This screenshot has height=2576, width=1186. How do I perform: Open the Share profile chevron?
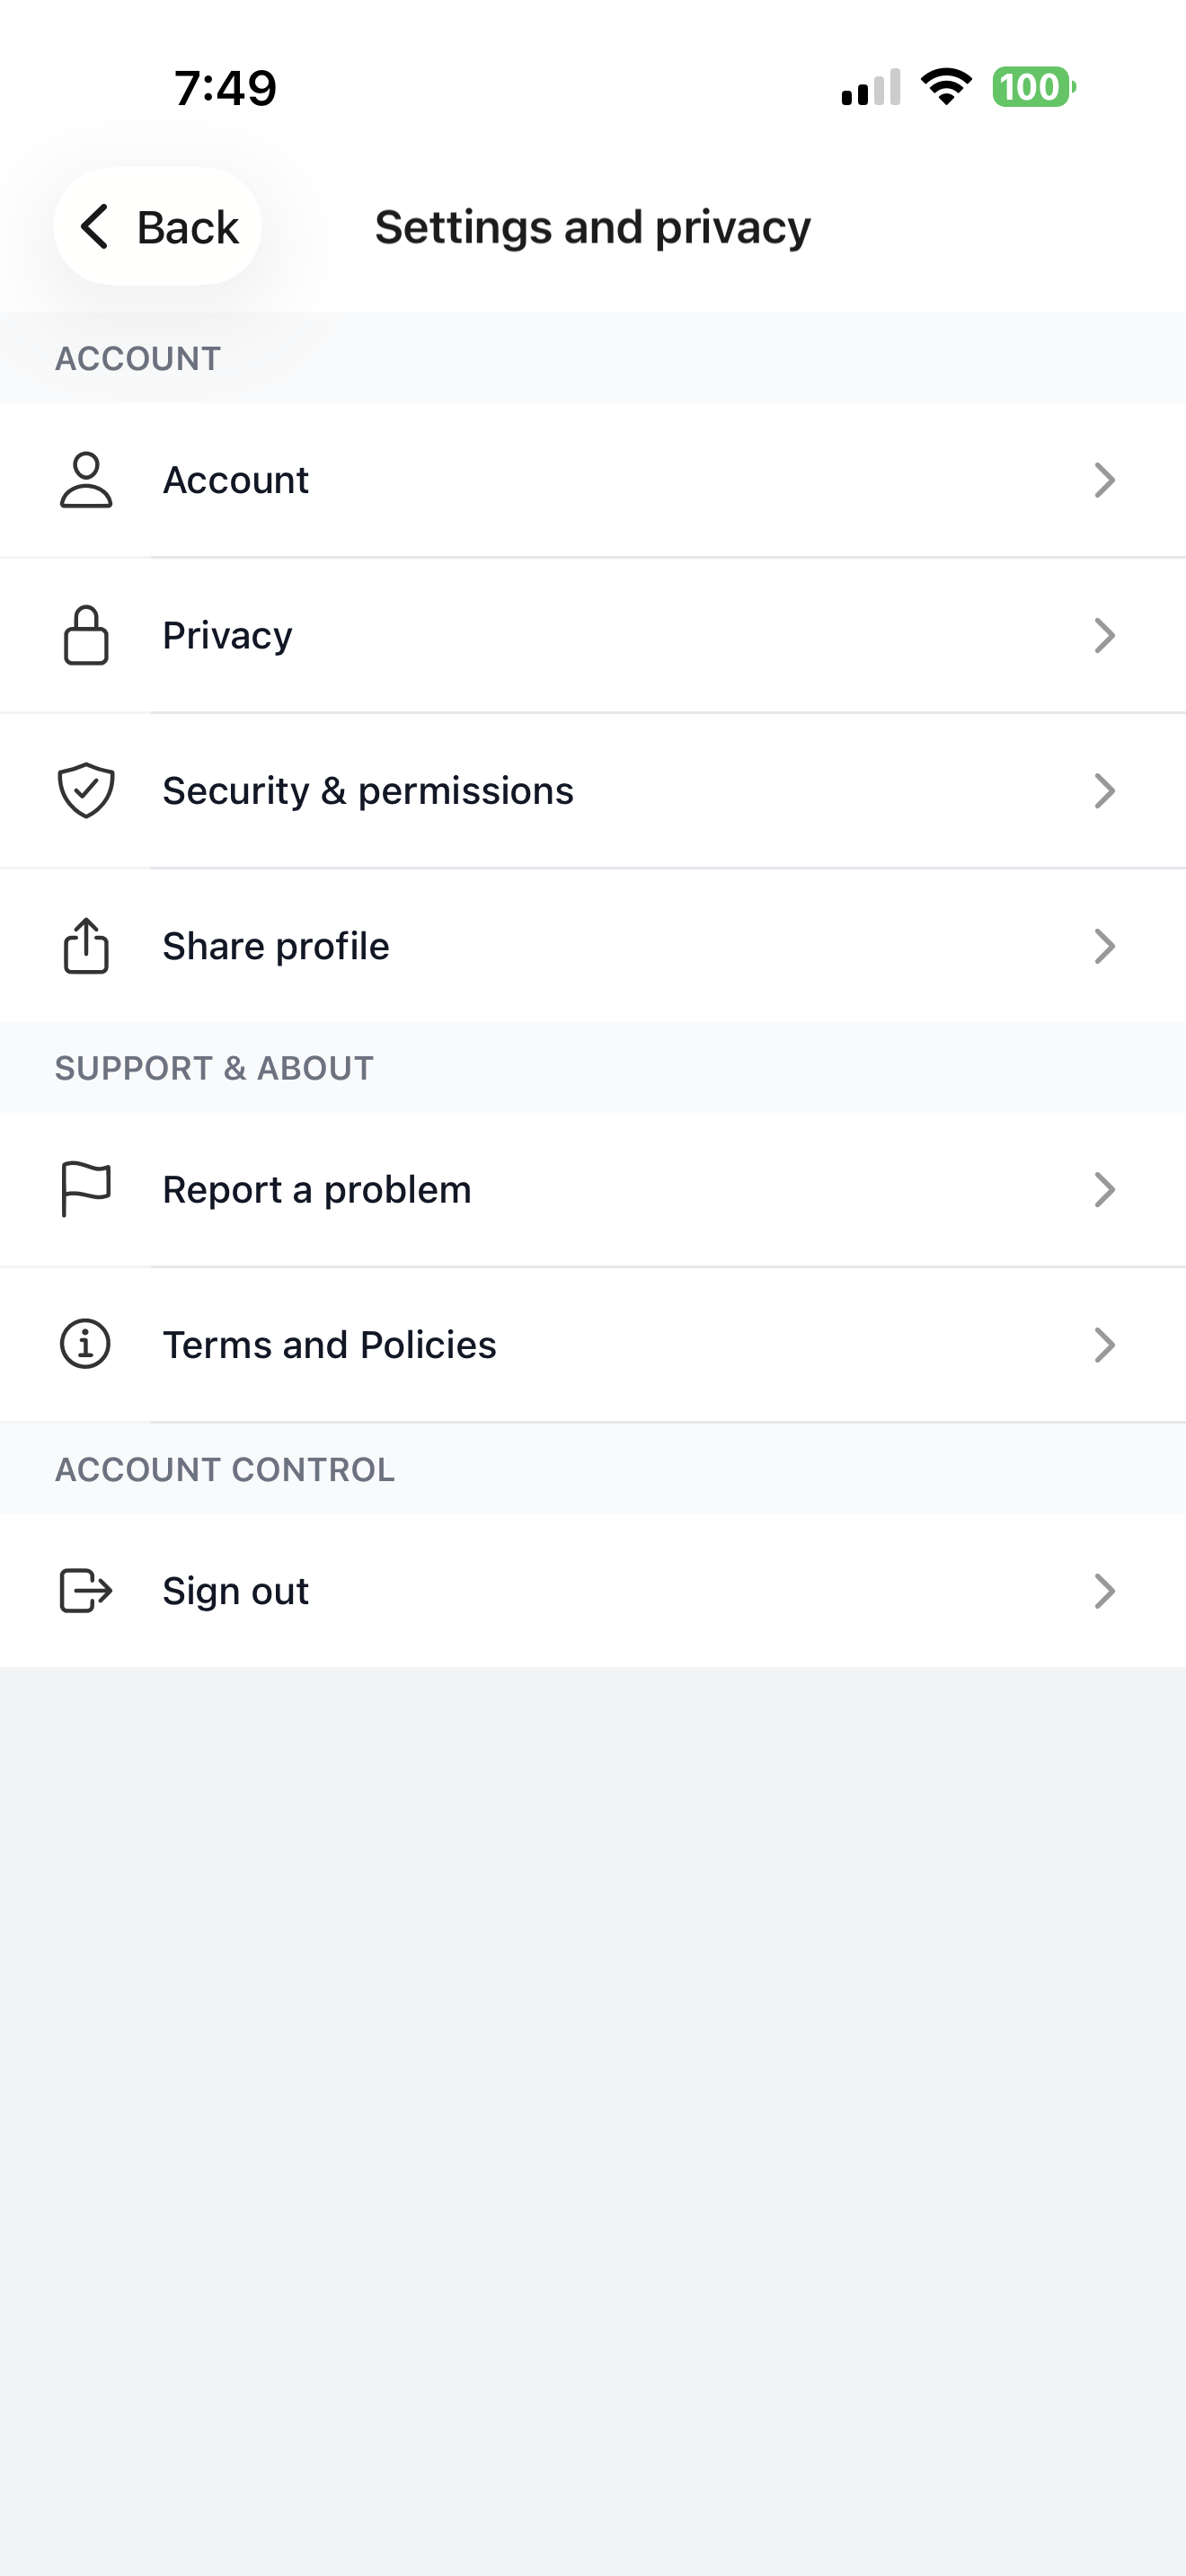point(1104,946)
